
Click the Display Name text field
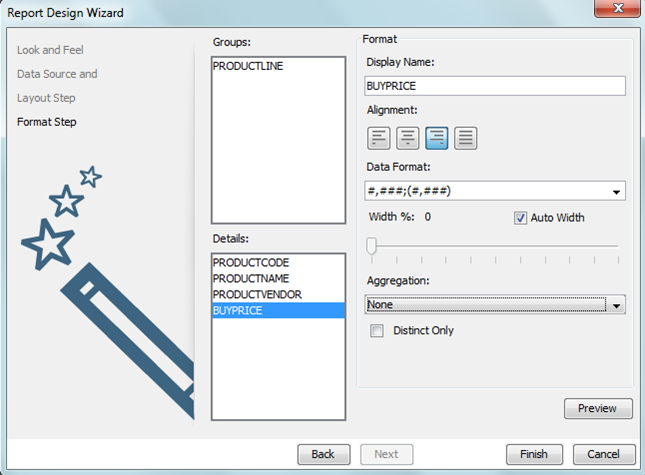[x=496, y=86]
